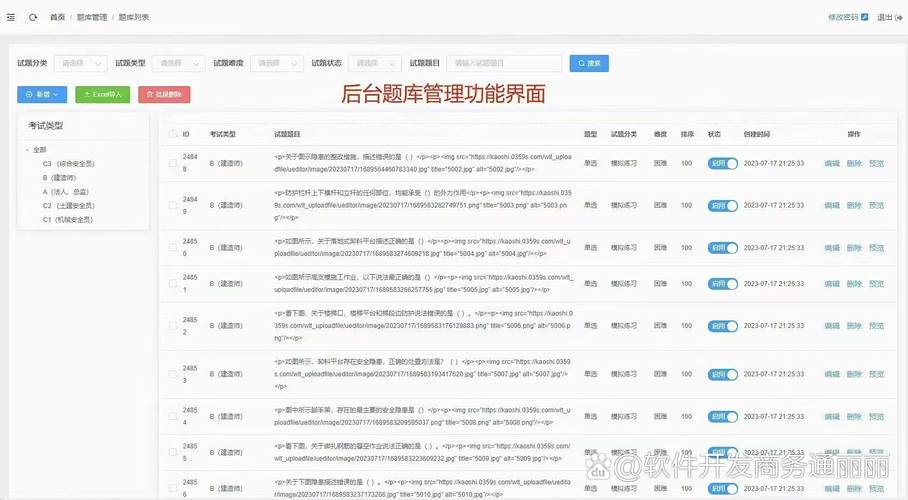Image resolution: width=908 pixels, height=500 pixels.
Task: Open 修改密码 in the top bar
Action: click(x=848, y=17)
